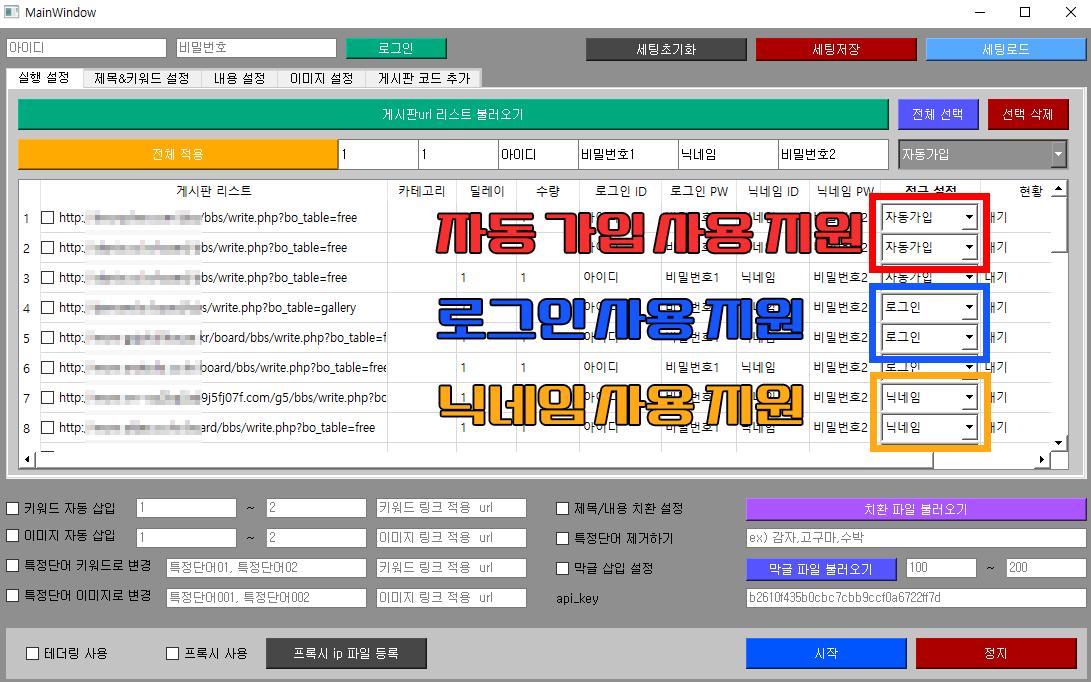Click the 아이디 input field at top
The width and height of the screenshot is (1091, 682).
click(86, 48)
